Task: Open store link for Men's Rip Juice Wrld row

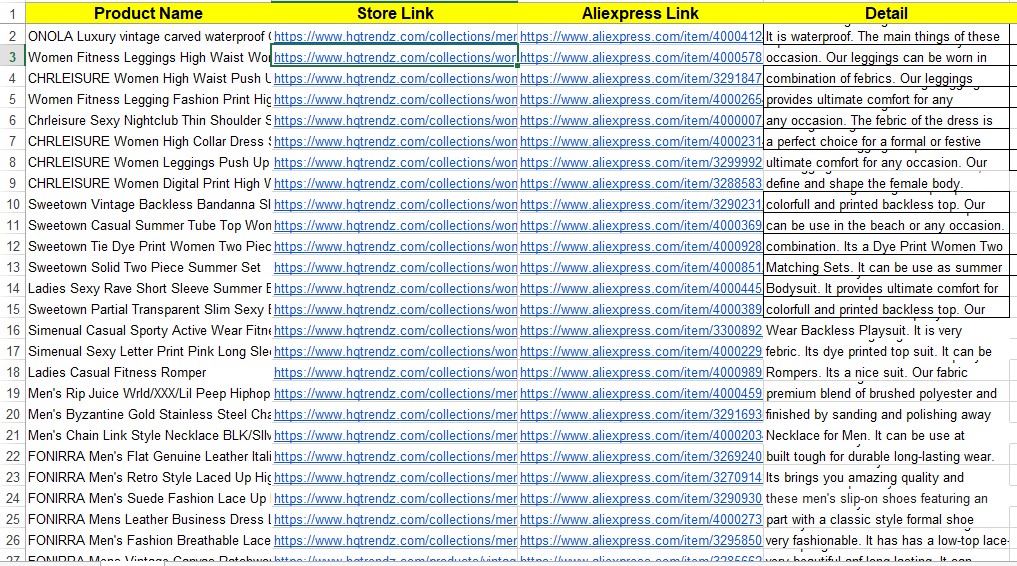Action: (395, 394)
